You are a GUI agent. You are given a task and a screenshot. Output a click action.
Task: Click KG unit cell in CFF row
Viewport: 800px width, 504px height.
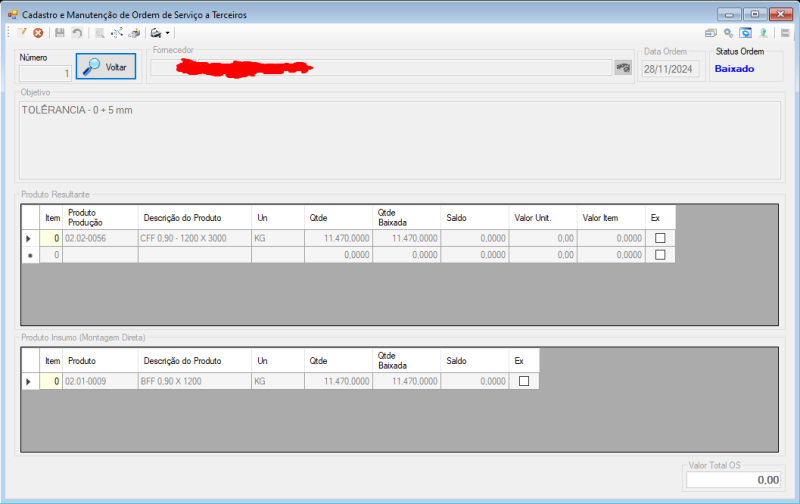pyautogui.click(x=278, y=238)
